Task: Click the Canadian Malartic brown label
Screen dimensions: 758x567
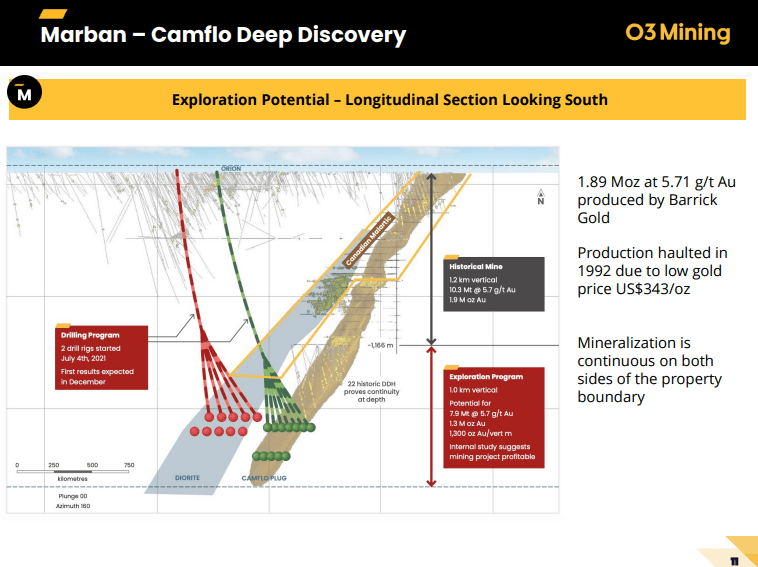Action: pyautogui.click(x=369, y=241)
